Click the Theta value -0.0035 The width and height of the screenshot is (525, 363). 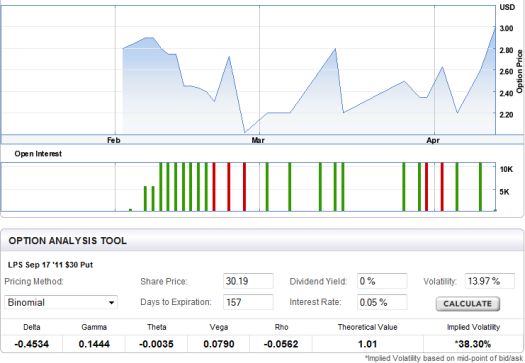[x=156, y=344]
